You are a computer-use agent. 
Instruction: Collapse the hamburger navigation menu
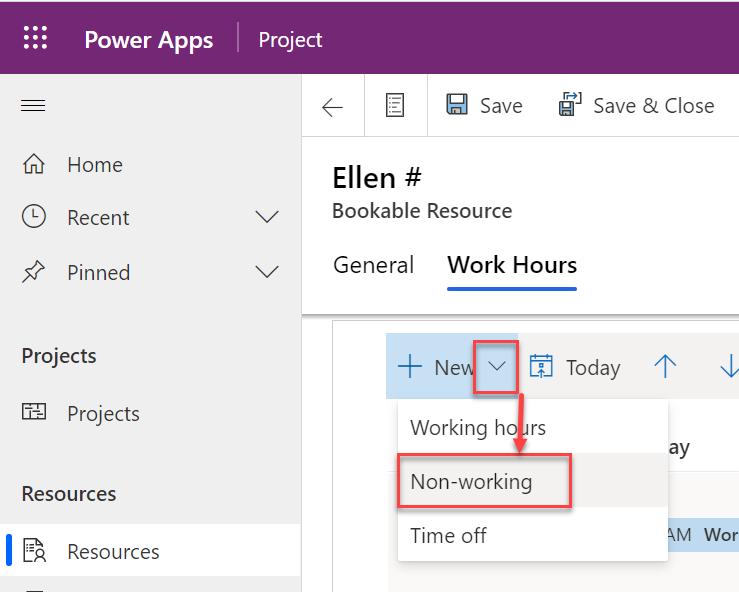34,106
